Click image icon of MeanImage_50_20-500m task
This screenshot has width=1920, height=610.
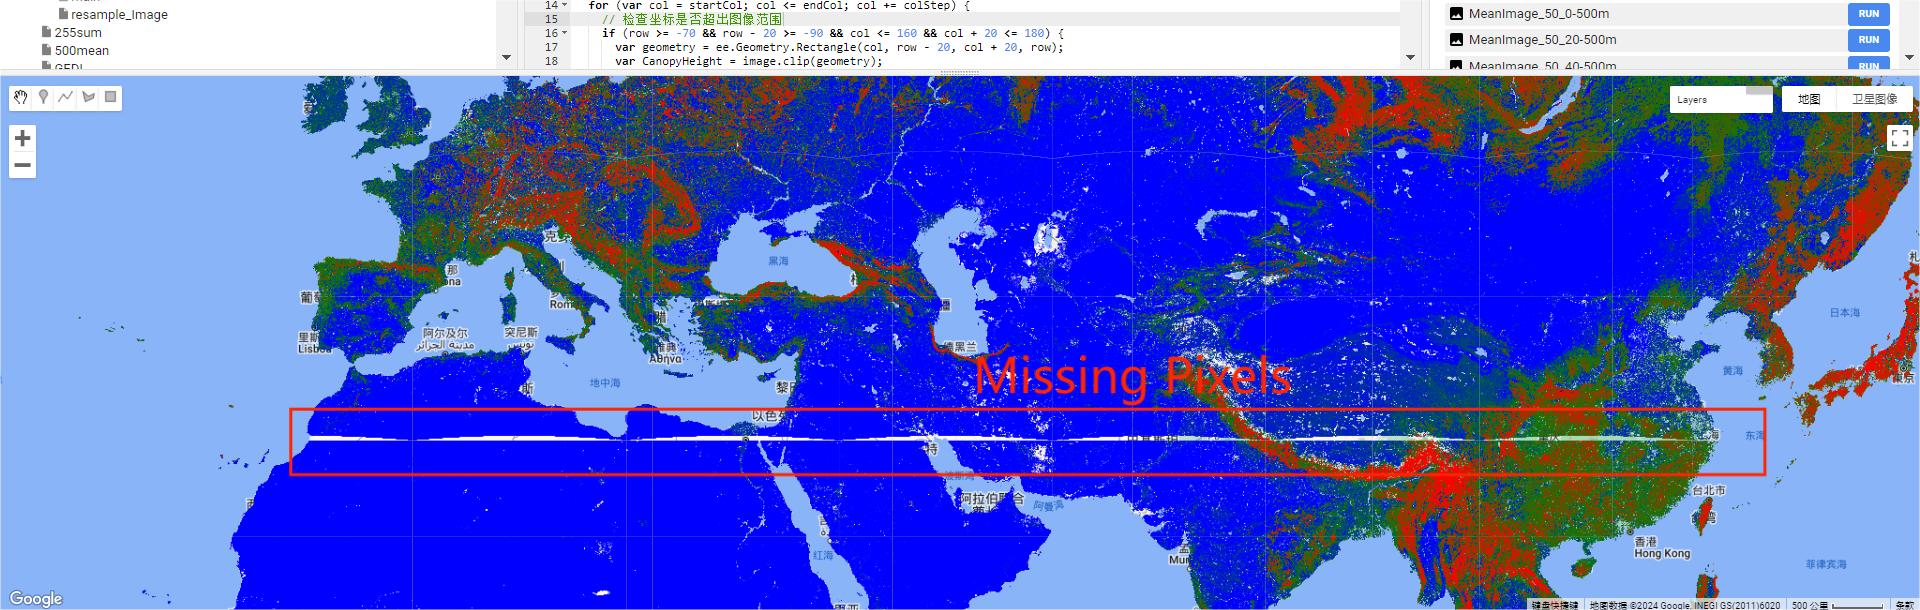coord(1456,40)
